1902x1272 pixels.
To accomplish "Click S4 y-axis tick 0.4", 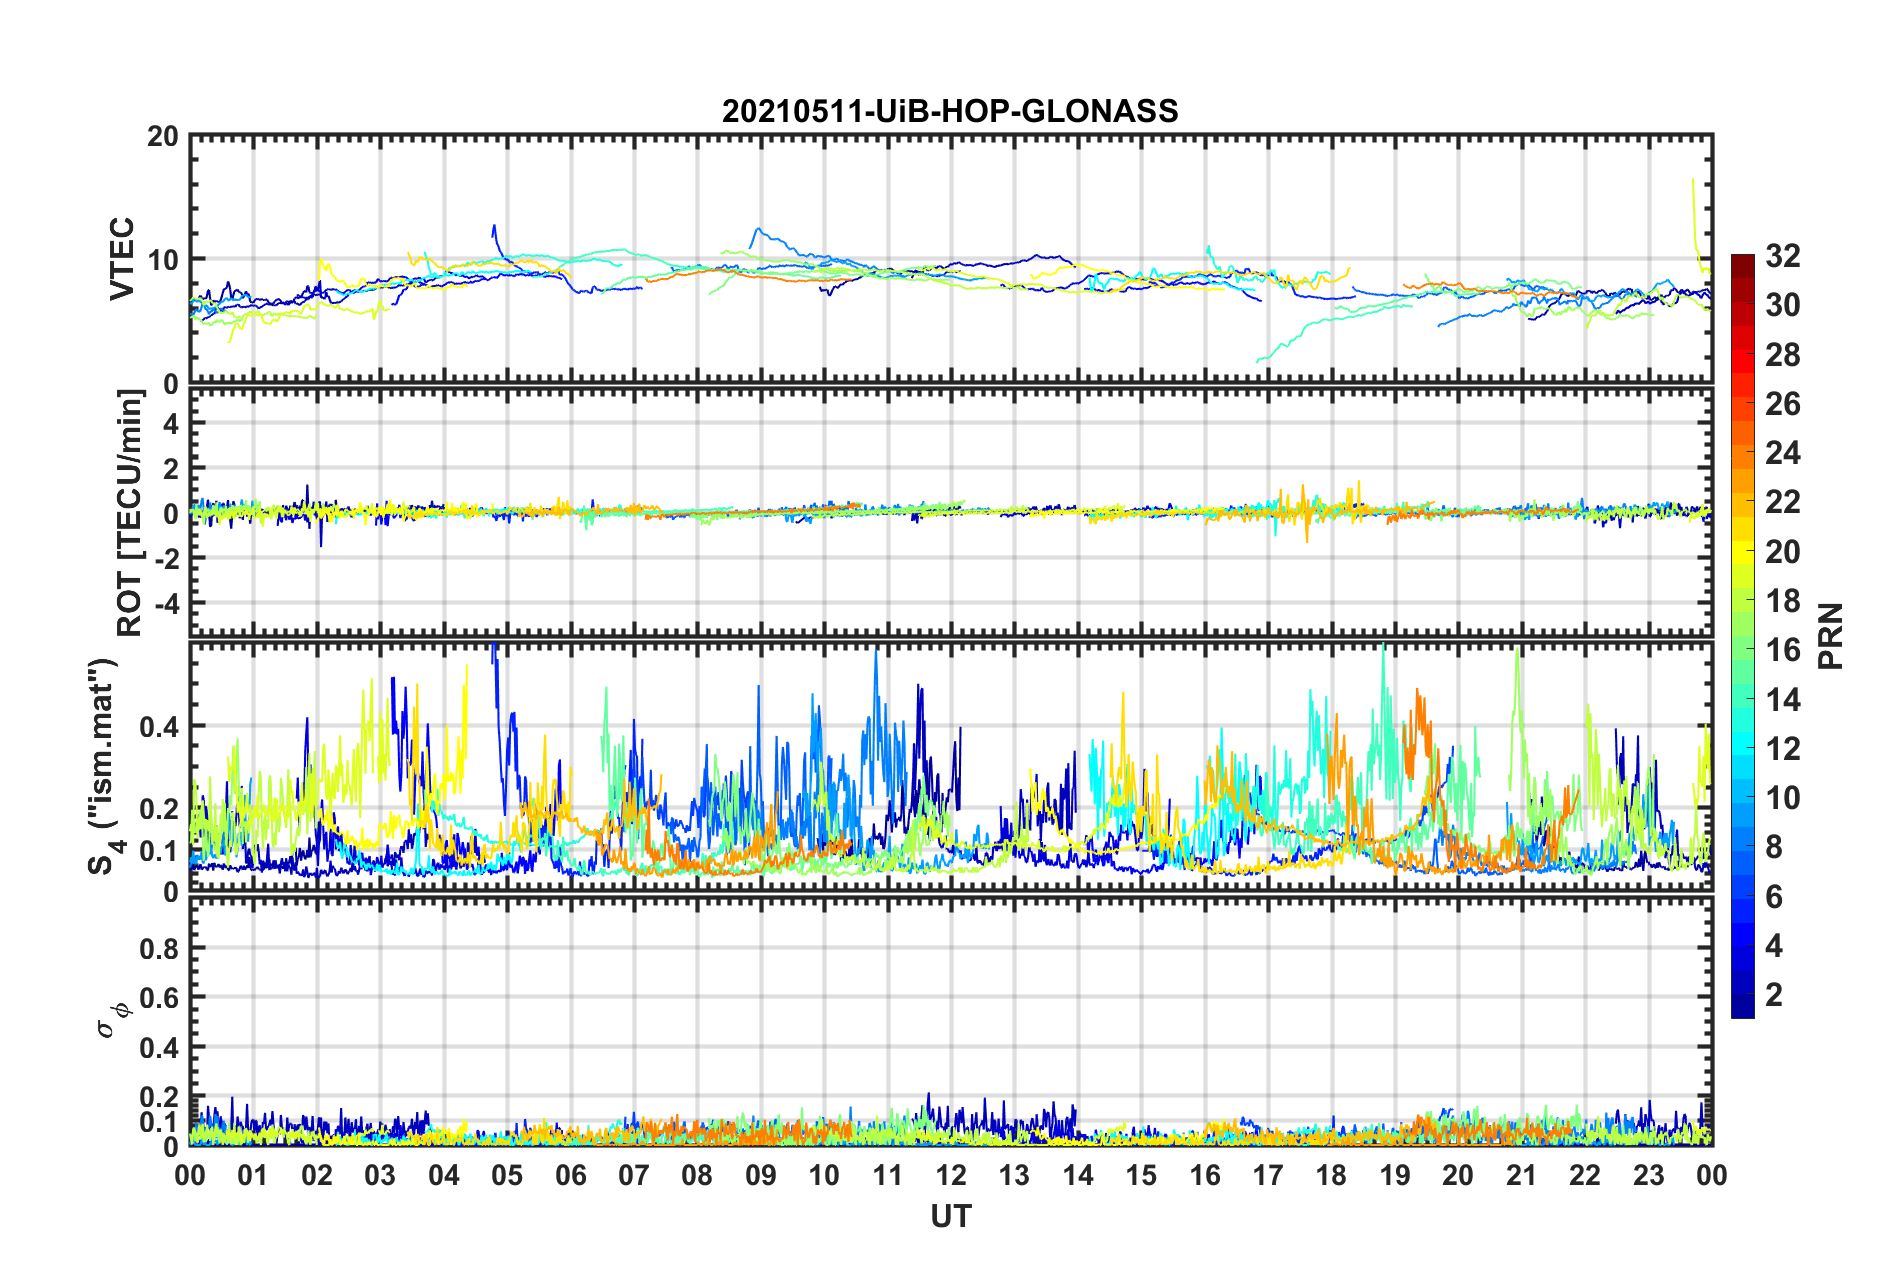I will (160, 727).
